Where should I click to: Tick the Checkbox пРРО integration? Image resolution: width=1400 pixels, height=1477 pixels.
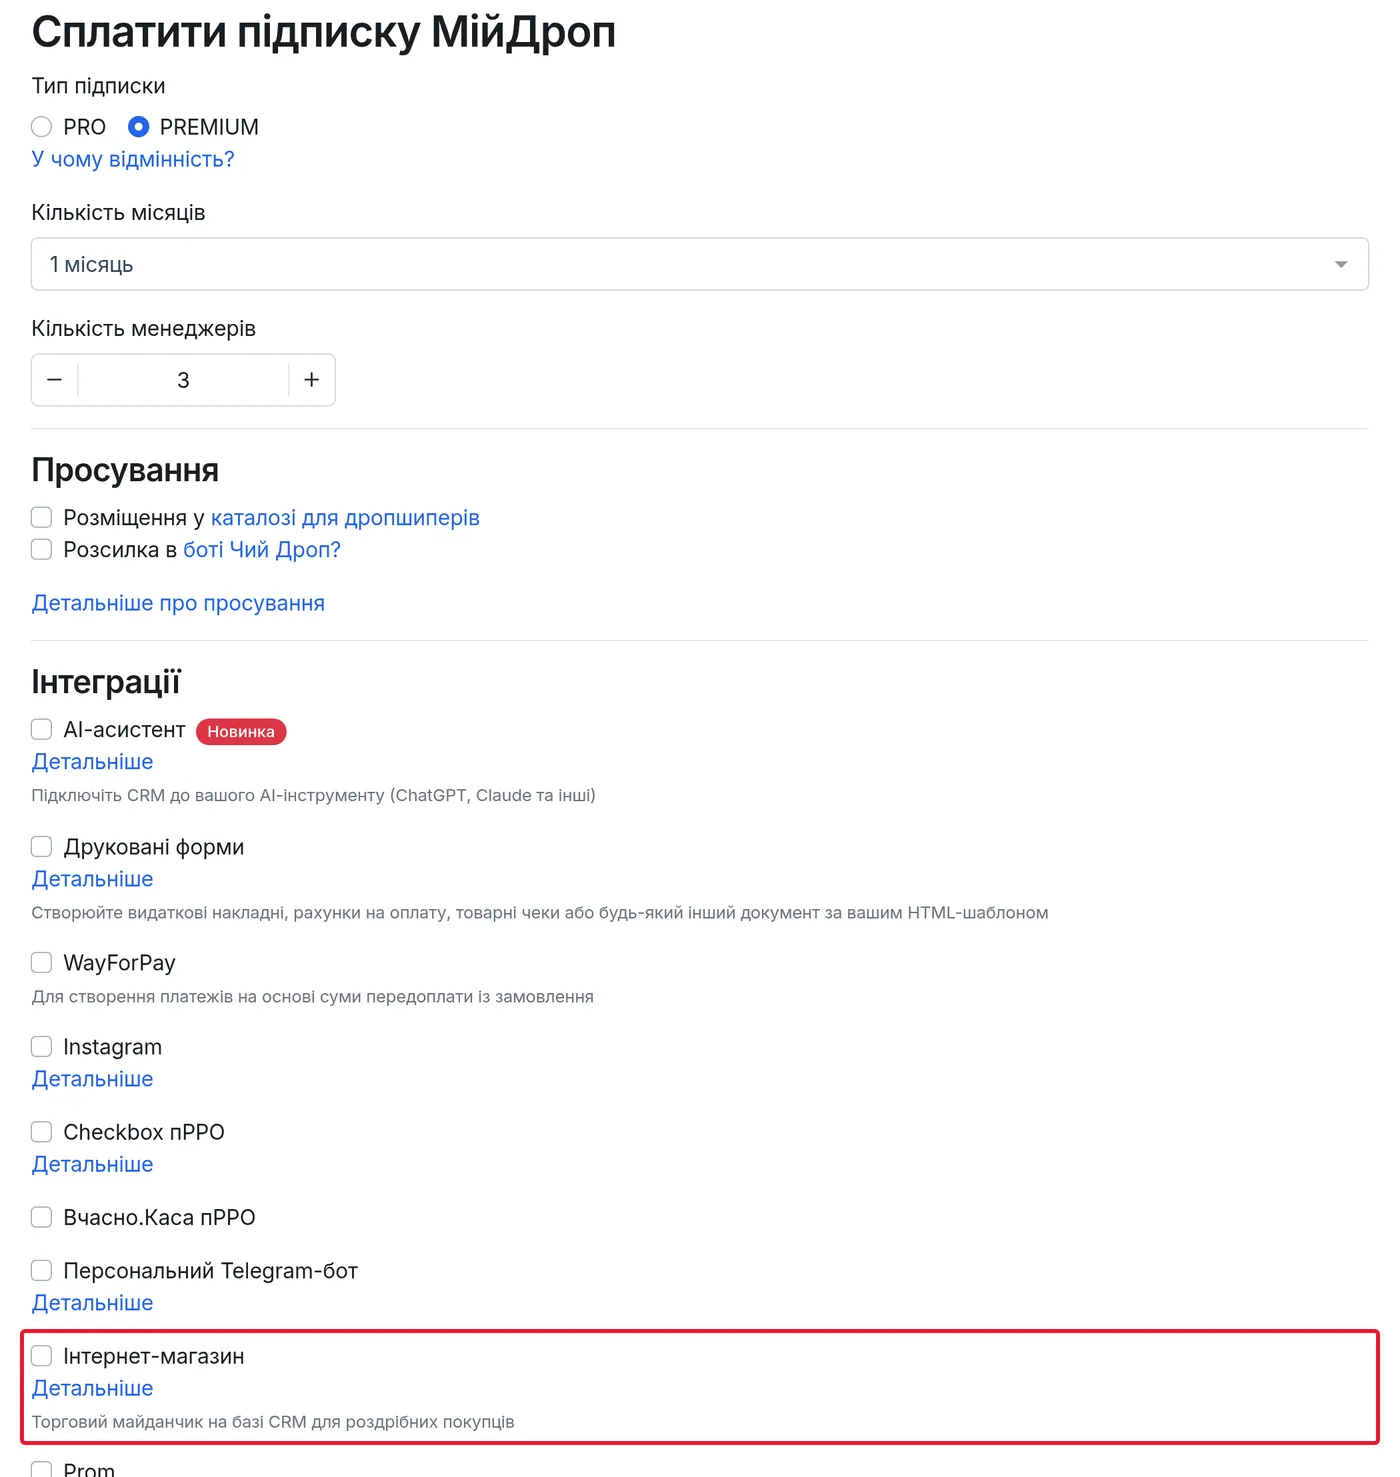pyautogui.click(x=41, y=1131)
